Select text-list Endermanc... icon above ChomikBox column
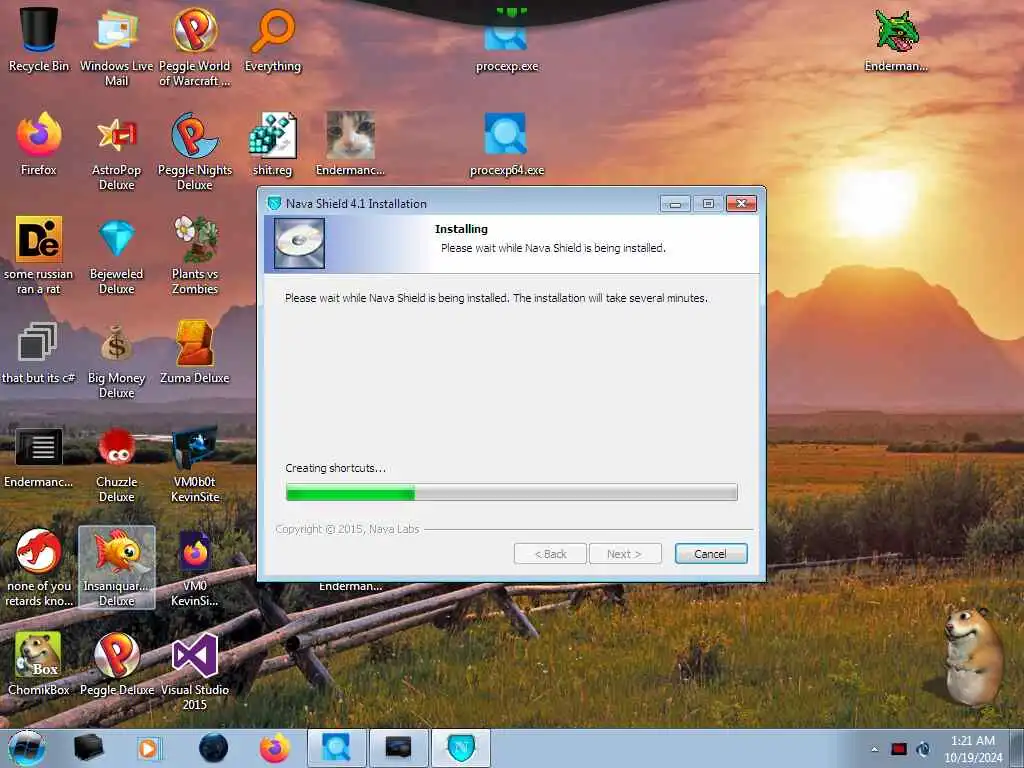This screenshot has width=1024, height=768. pyautogui.click(x=39, y=457)
